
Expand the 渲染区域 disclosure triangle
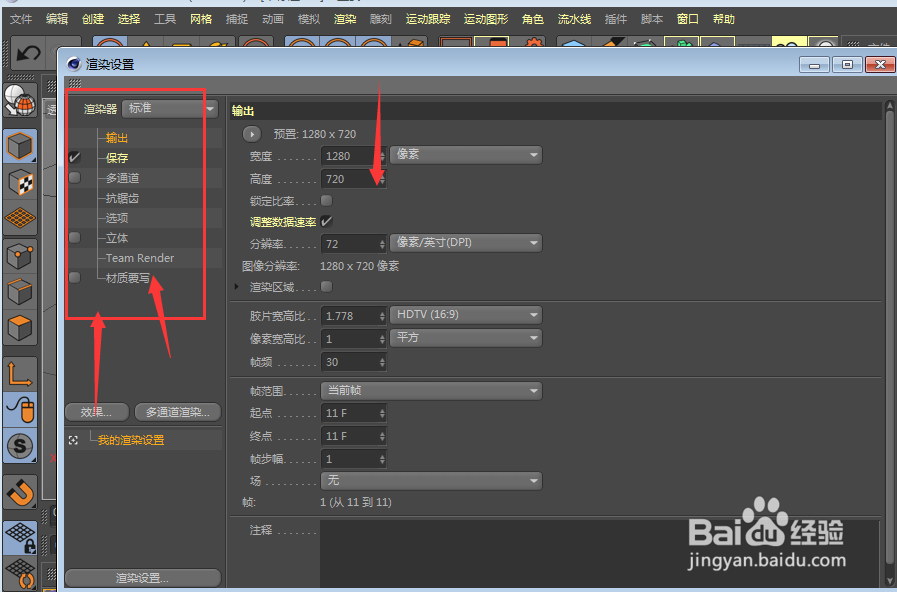[237, 287]
